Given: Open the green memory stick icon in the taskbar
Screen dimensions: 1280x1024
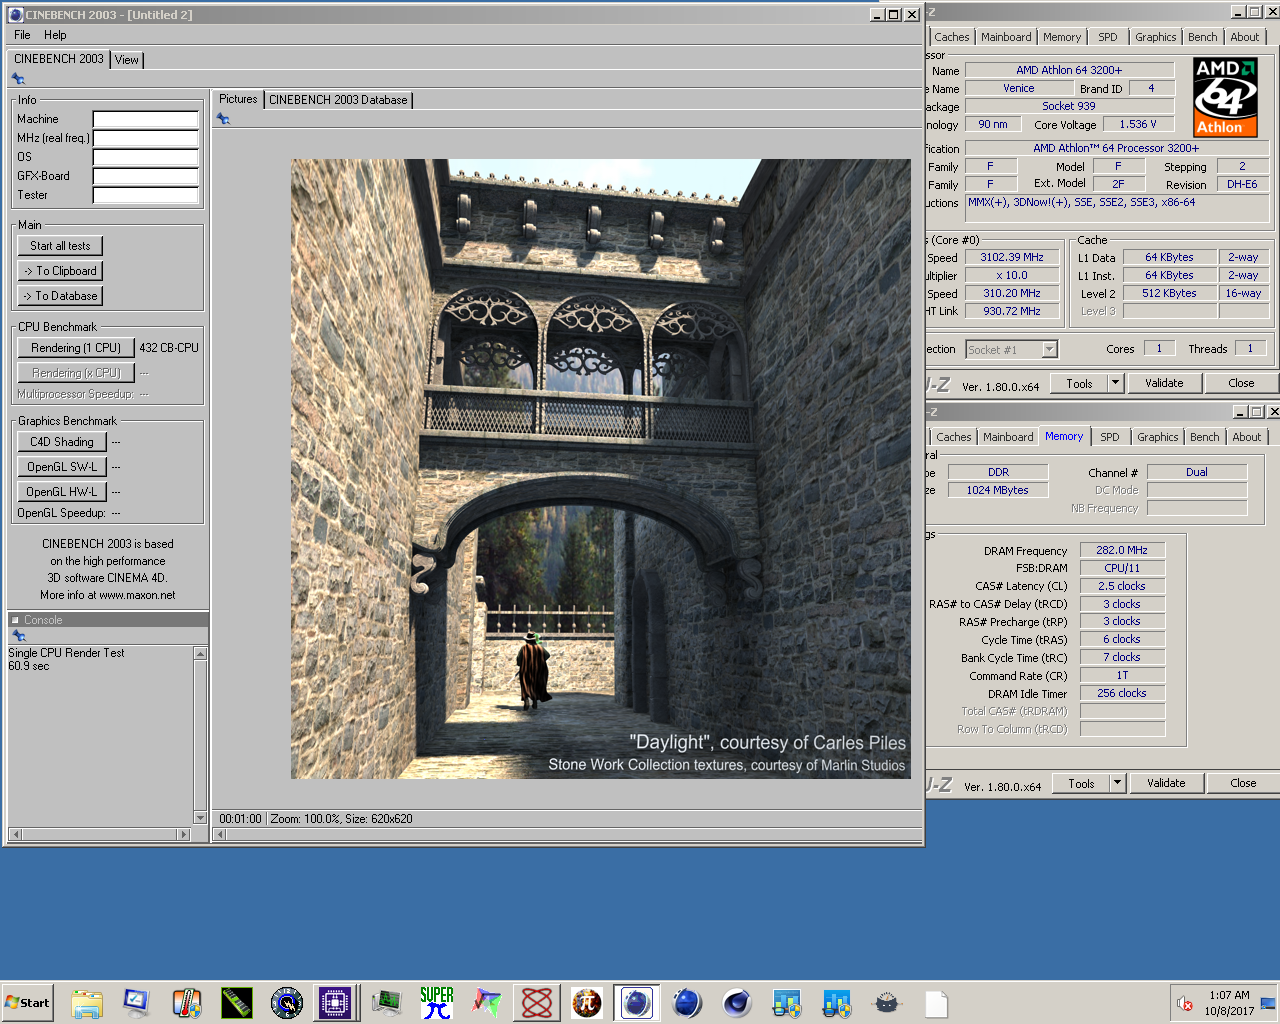Looking at the screenshot, I should (x=236, y=1003).
